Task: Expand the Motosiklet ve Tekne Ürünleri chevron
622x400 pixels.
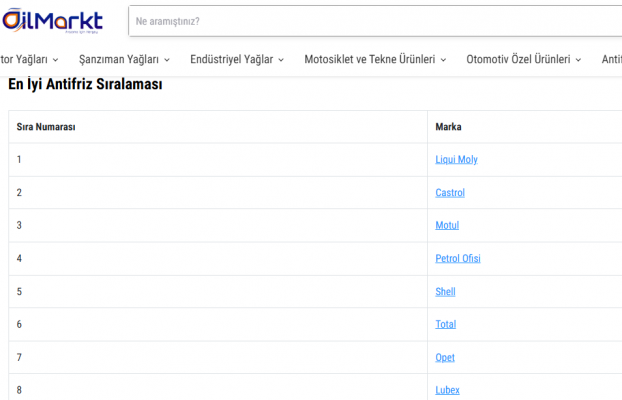Action: click(443, 60)
